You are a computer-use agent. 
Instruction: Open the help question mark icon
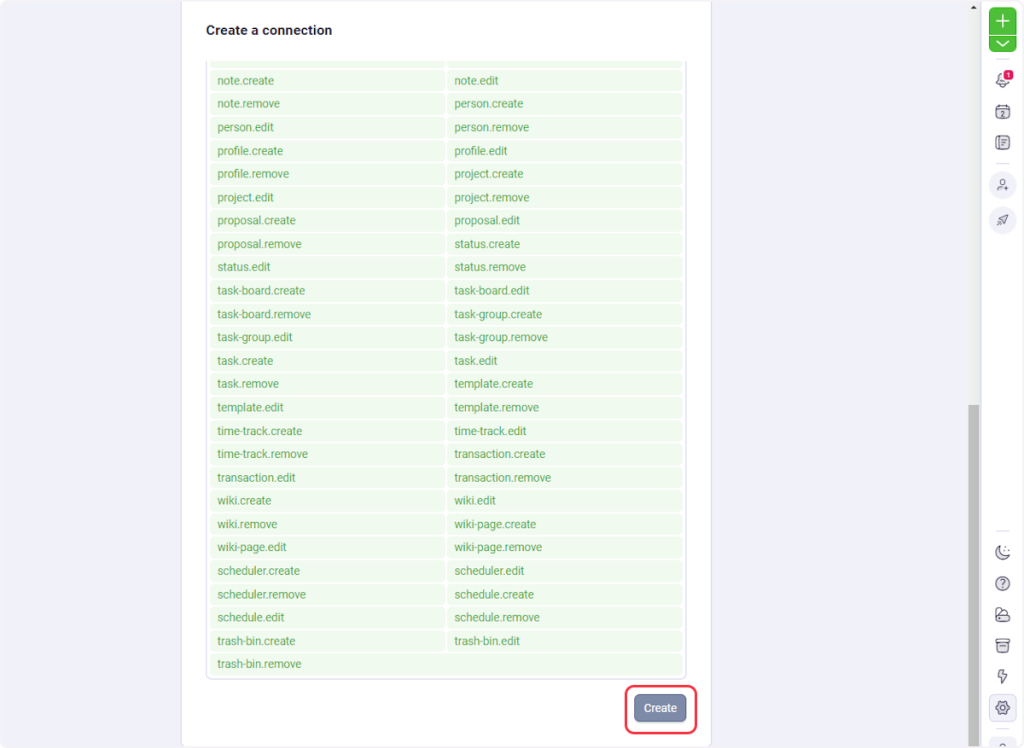(1002, 584)
